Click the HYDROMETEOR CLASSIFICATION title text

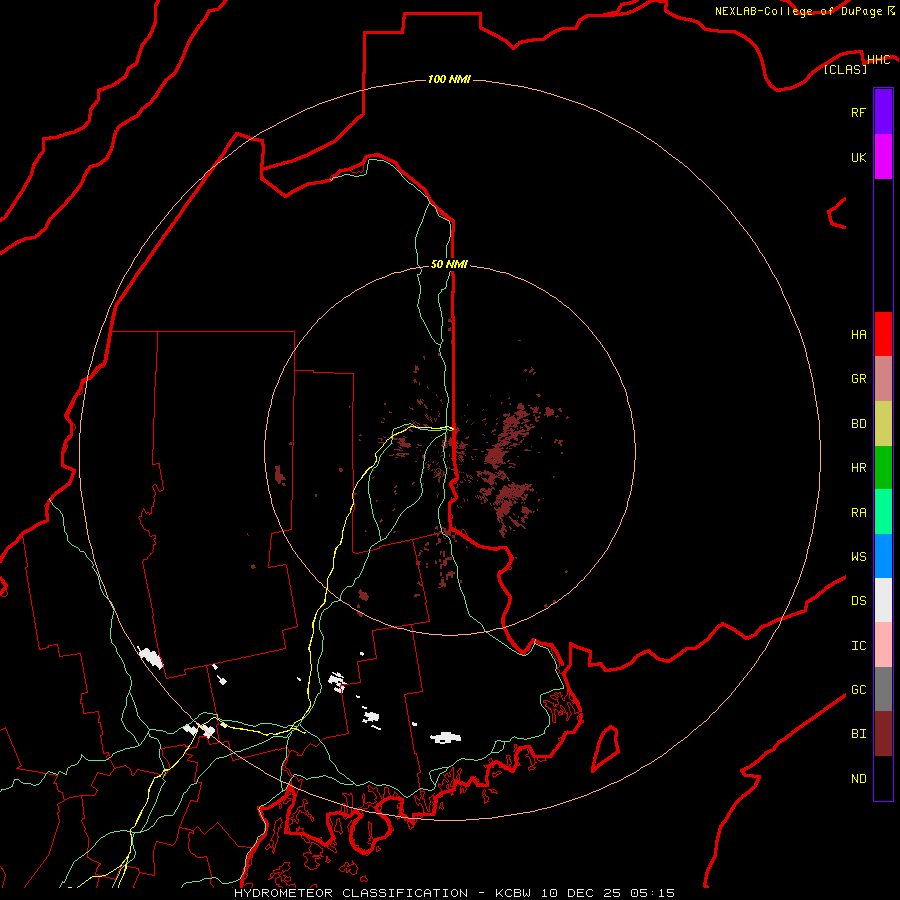(x=351, y=893)
